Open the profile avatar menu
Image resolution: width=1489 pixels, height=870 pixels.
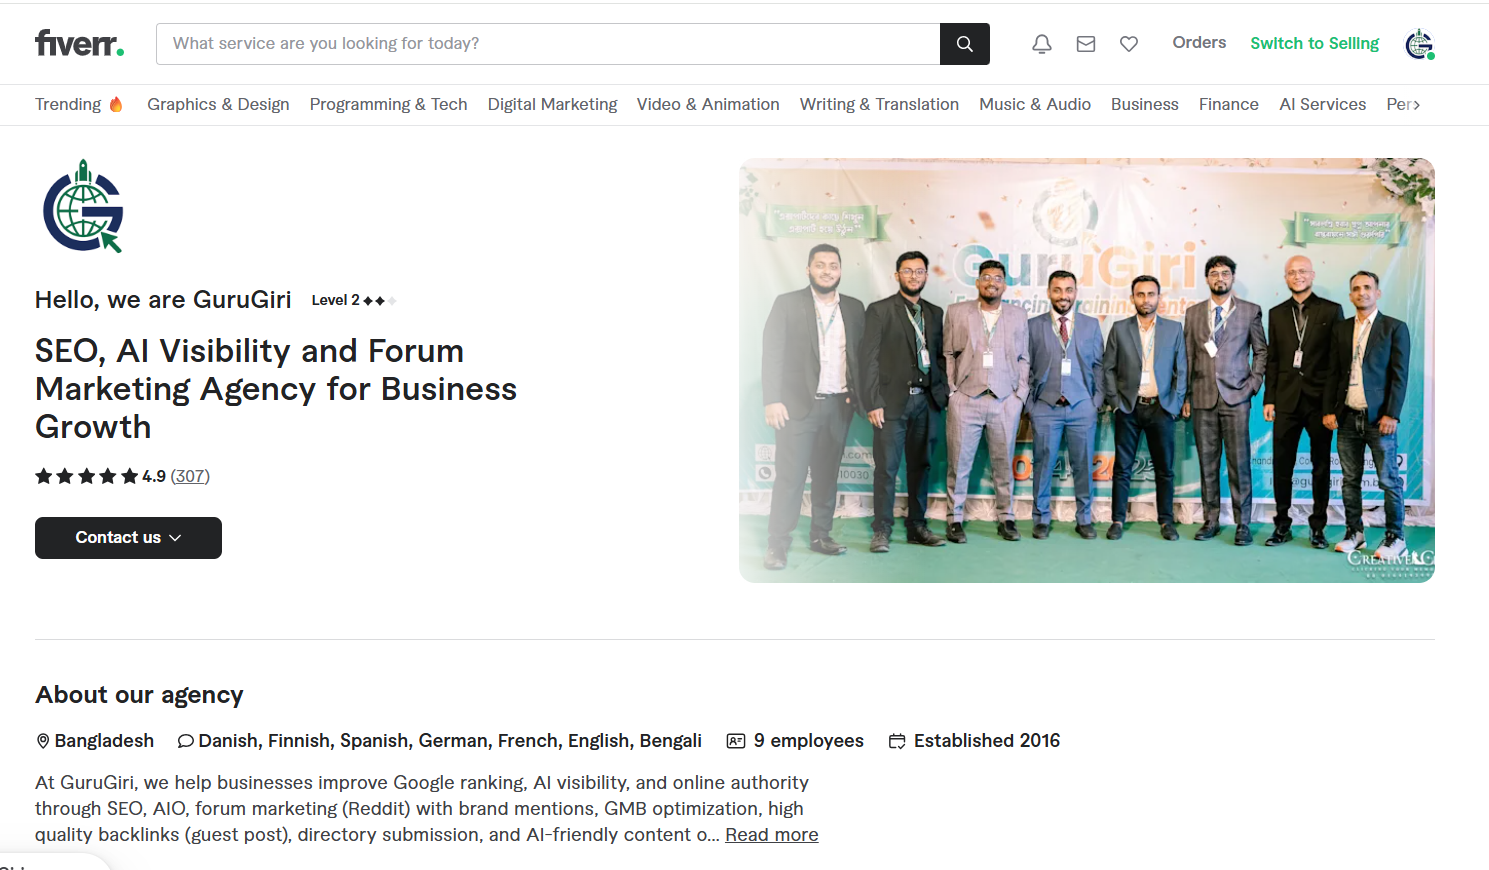pos(1420,44)
